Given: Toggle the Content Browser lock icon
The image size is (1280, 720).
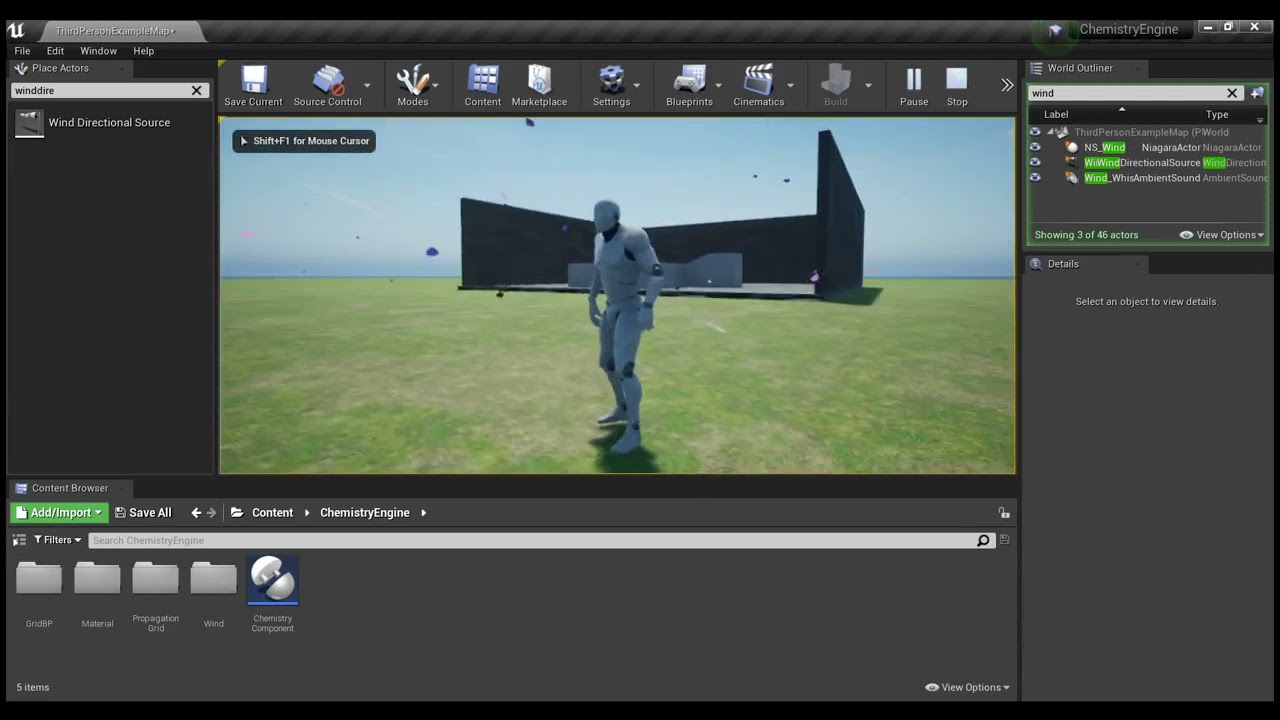Looking at the screenshot, I should [1003, 512].
